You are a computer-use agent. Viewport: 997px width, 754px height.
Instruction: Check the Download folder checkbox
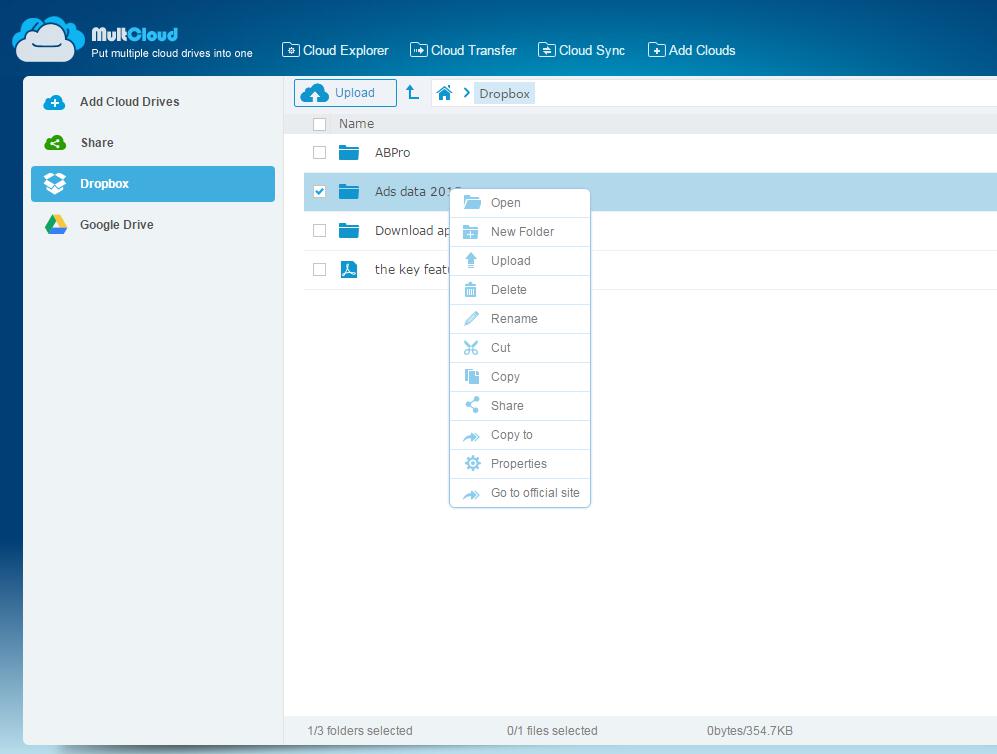(x=319, y=230)
